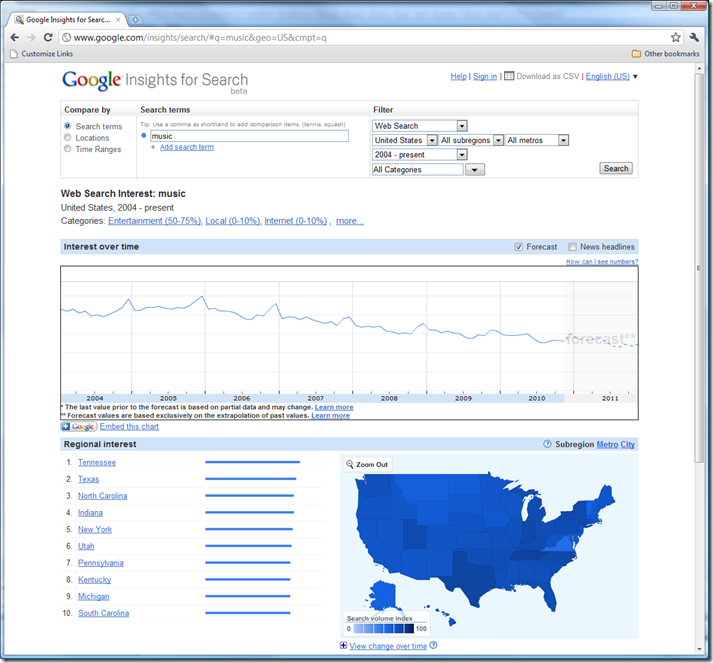
Task: Click the scrollbar down arrow
Action: 699,649
